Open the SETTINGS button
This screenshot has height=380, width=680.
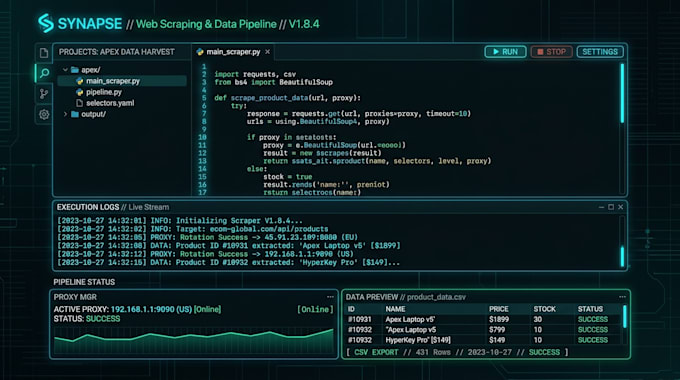(x=600, y=52)
